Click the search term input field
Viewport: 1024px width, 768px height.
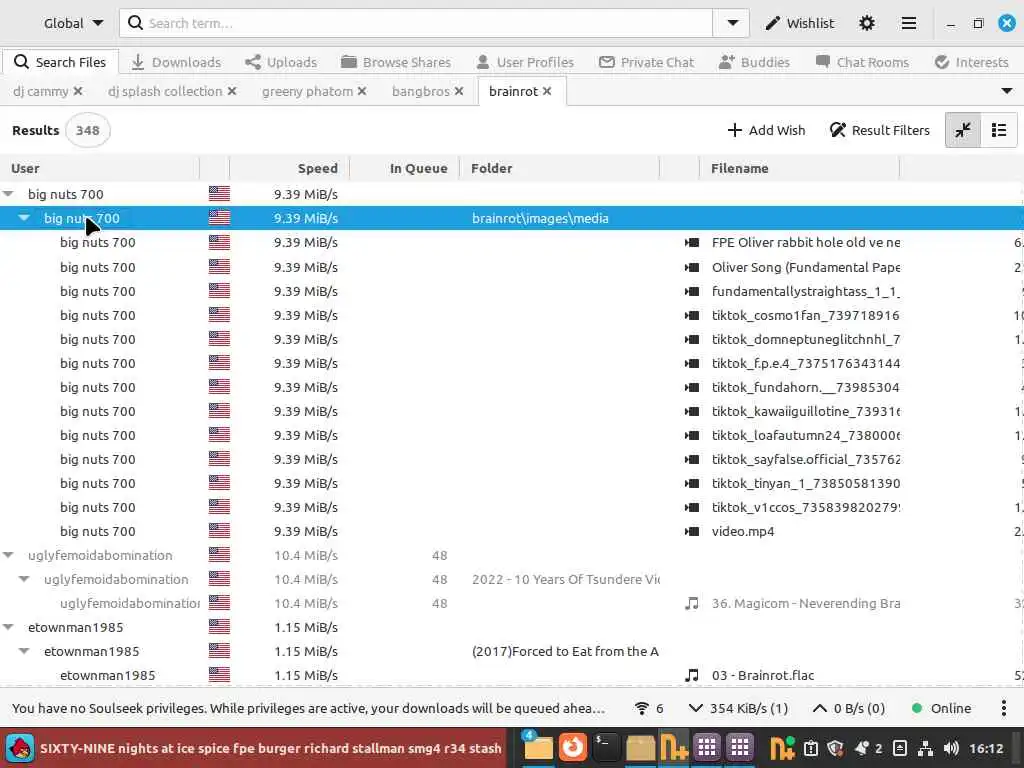tap(416, 24)
